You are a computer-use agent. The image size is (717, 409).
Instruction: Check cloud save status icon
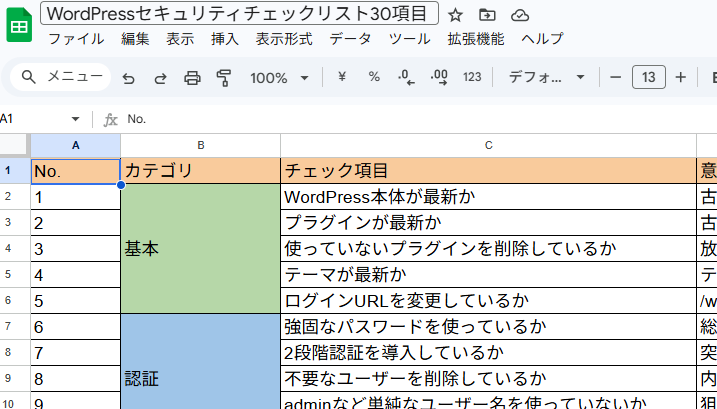(x=520, y=15)
